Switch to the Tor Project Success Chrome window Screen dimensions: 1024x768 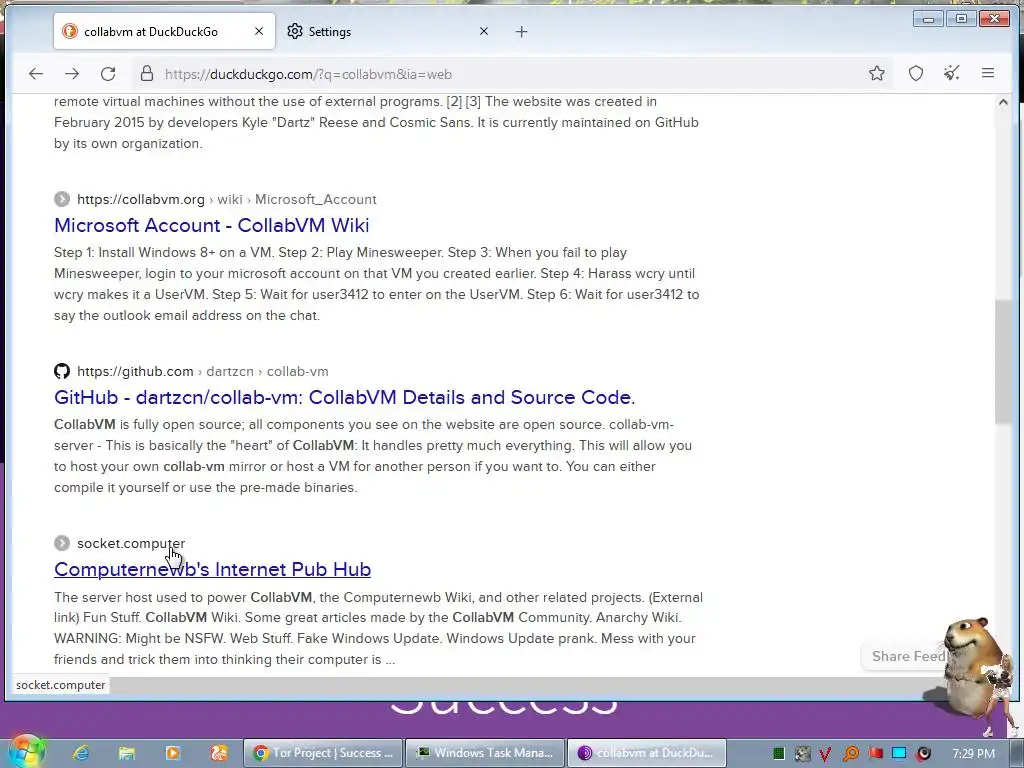pyautogui.click(x=323, y=753)
